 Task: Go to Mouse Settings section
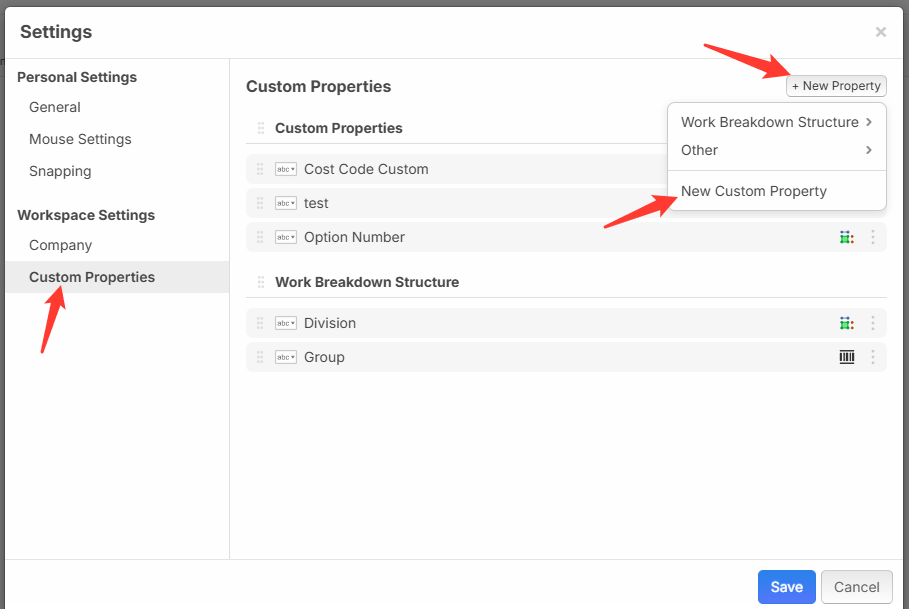coord(80,139)
